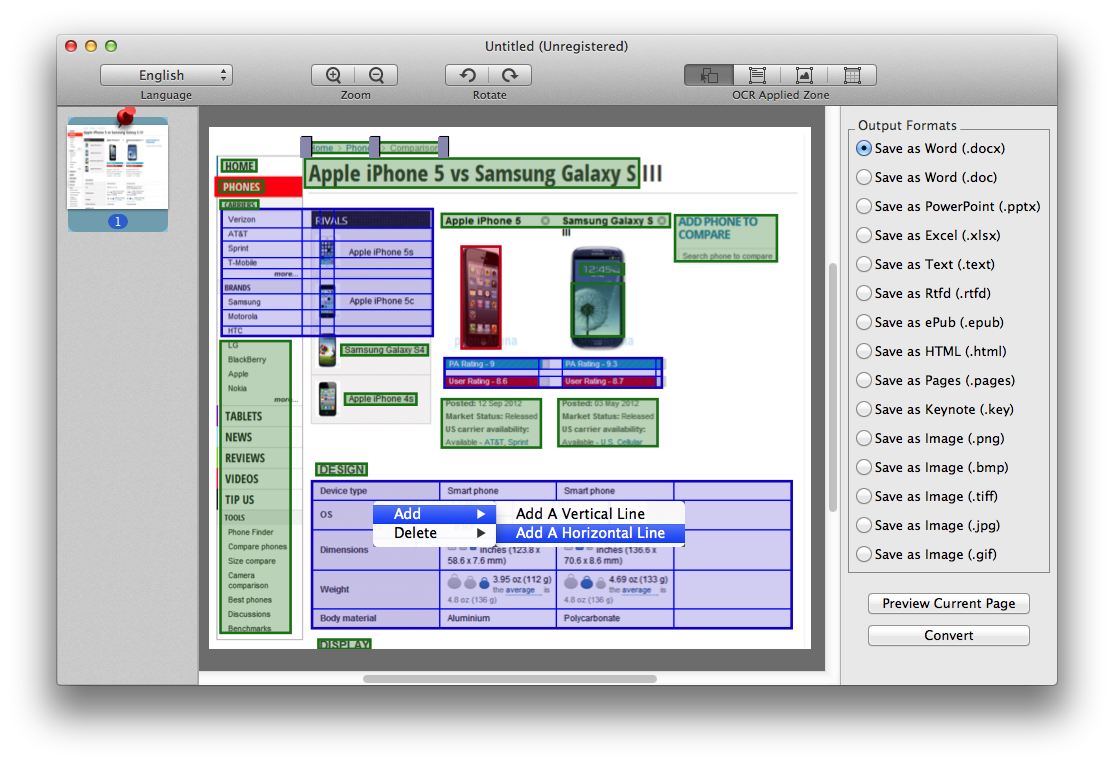Click the Preview Current Page button

pos(948,603)
